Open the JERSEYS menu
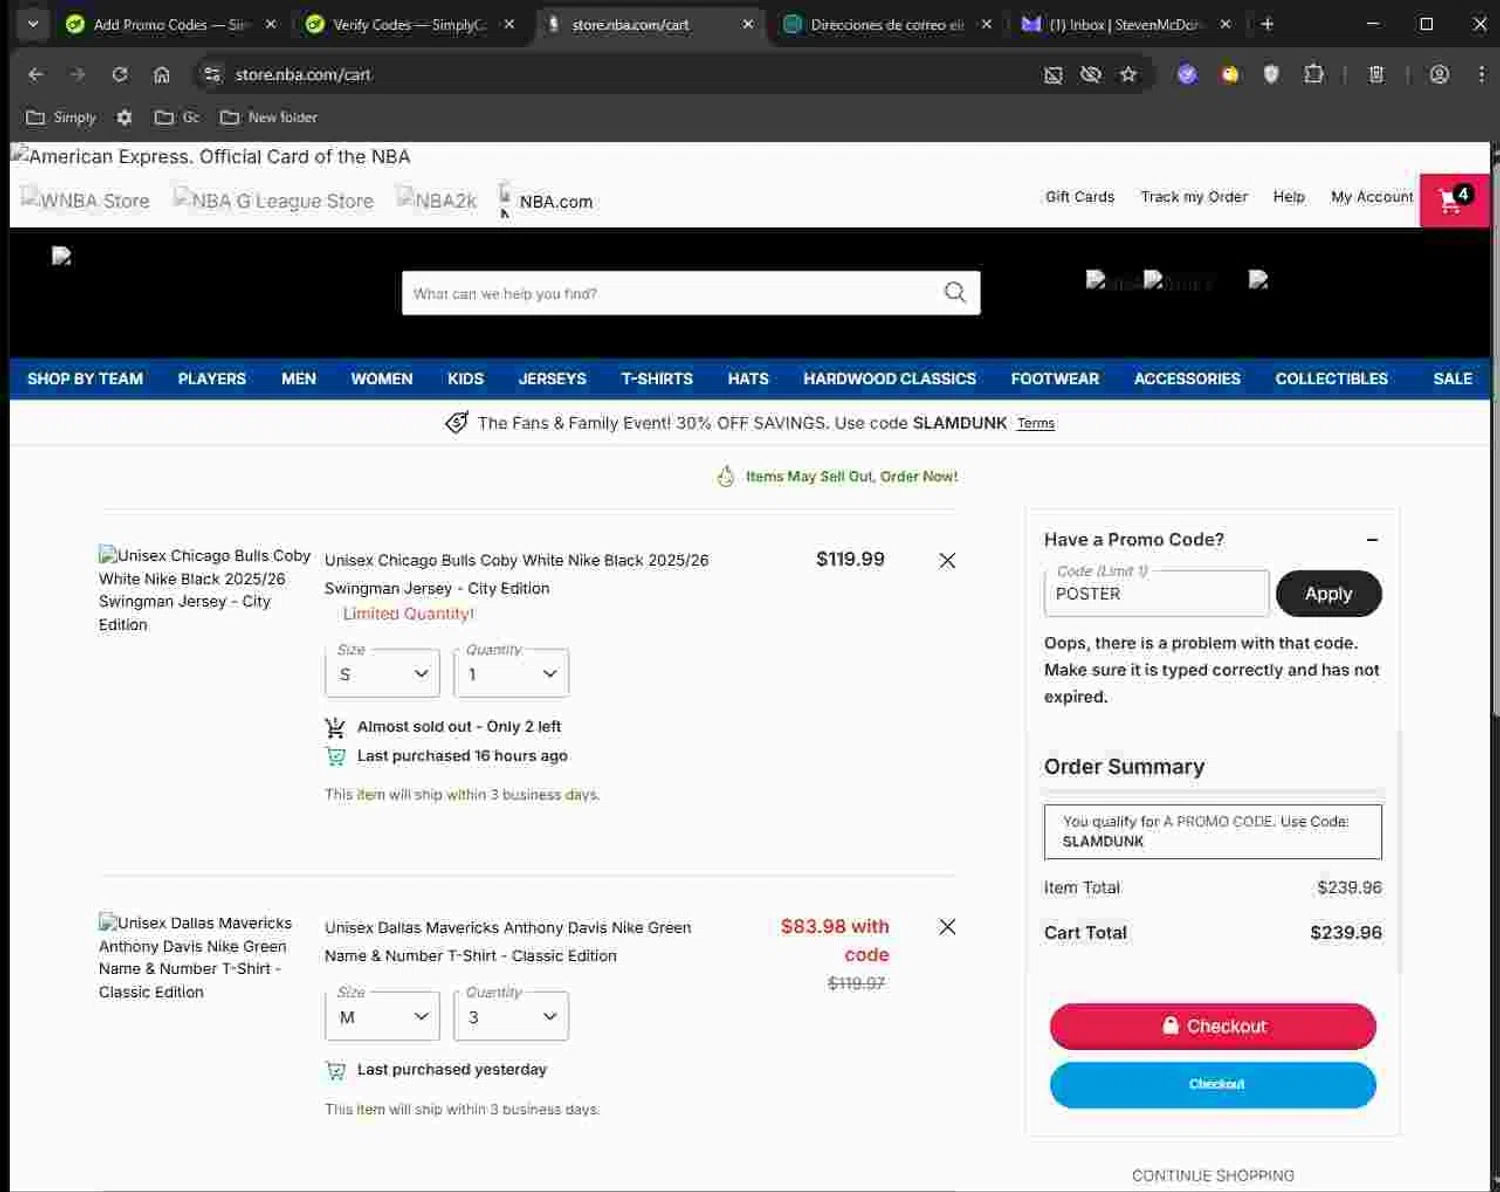This screenshot has height=1192, width=1500. [552, 379]
